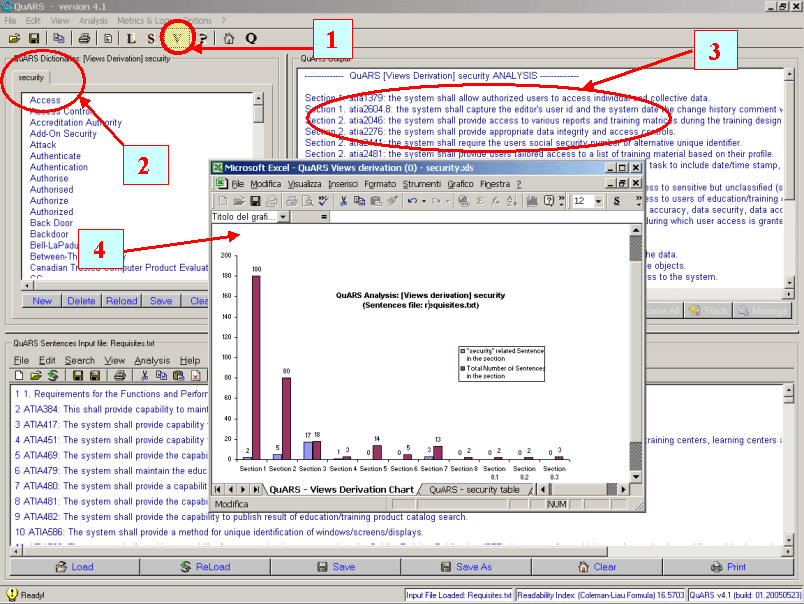Image resolution: width=804 pixels, height=604 pixels.
Task: Select 'Add-On Security' in the dictionary list
Action: point(63,134)
